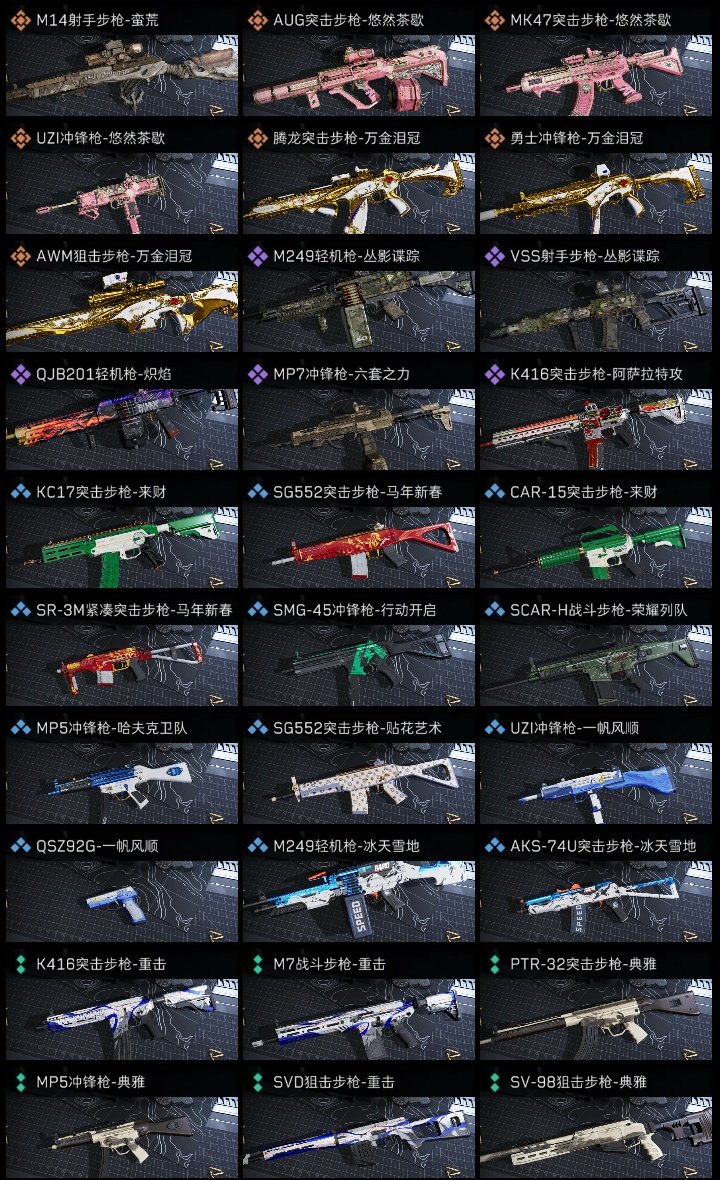This screenshot has height=1180, width=720.
Task: Select the M249轻机枪-冰天雪地 skin image
Action: (x=359, y=902)
